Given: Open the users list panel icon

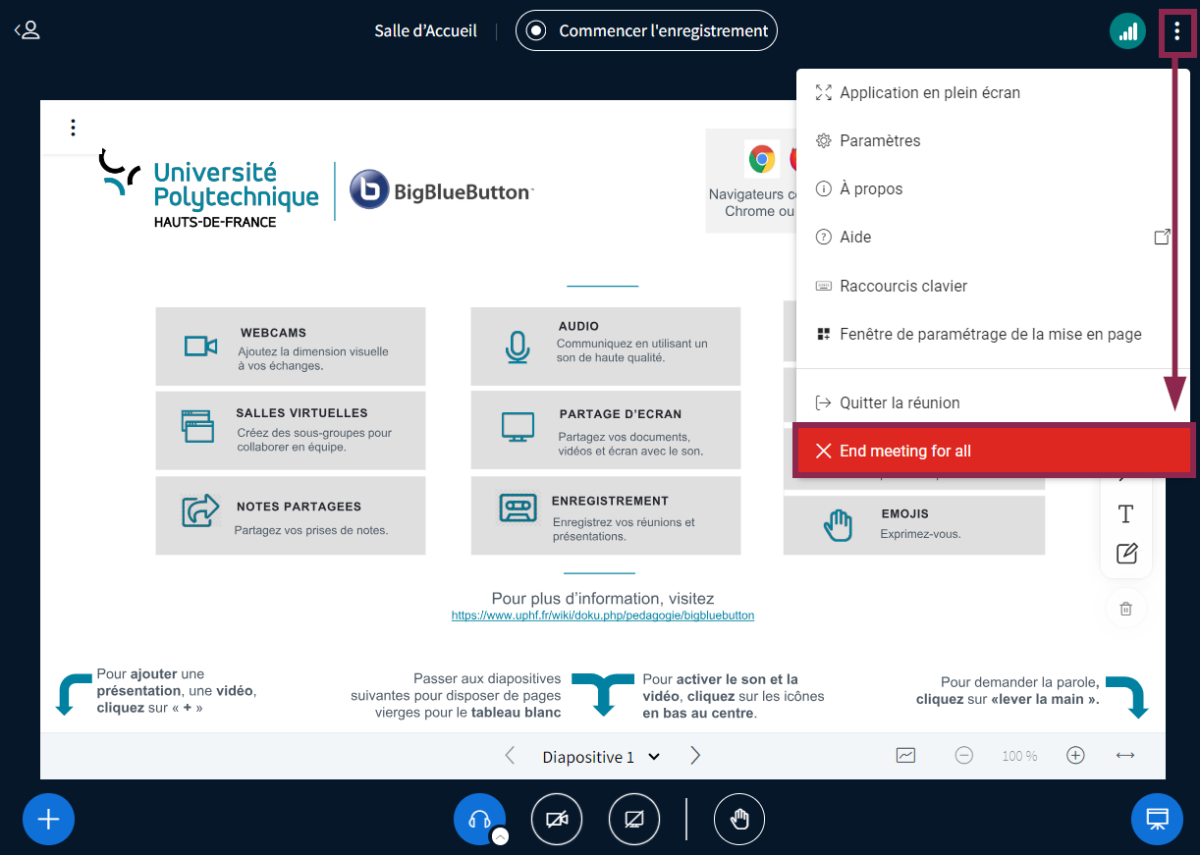Looking at the screenshot, I should (27, 30).
